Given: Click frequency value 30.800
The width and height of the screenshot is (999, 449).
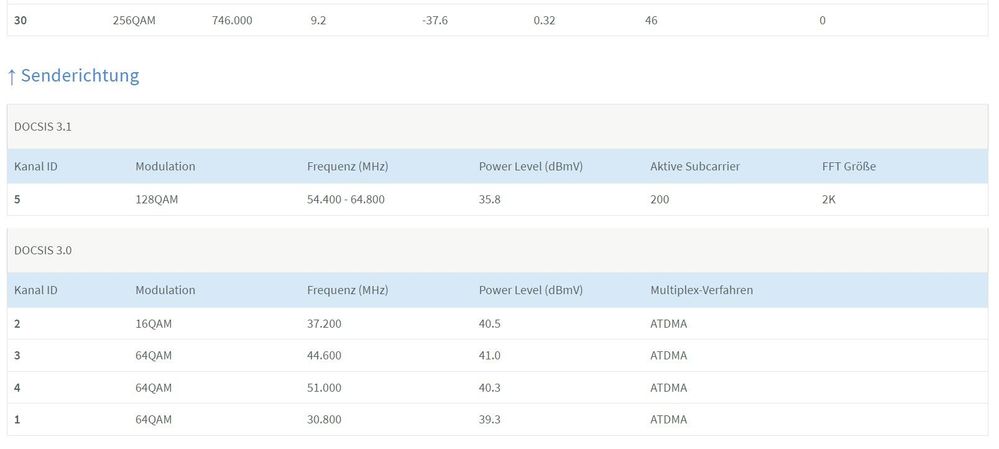Looking at the screenshot, I should pos(324,419).
